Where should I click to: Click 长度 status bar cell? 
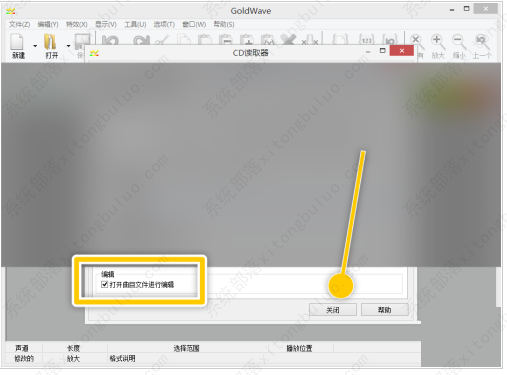tap(74, 348)
